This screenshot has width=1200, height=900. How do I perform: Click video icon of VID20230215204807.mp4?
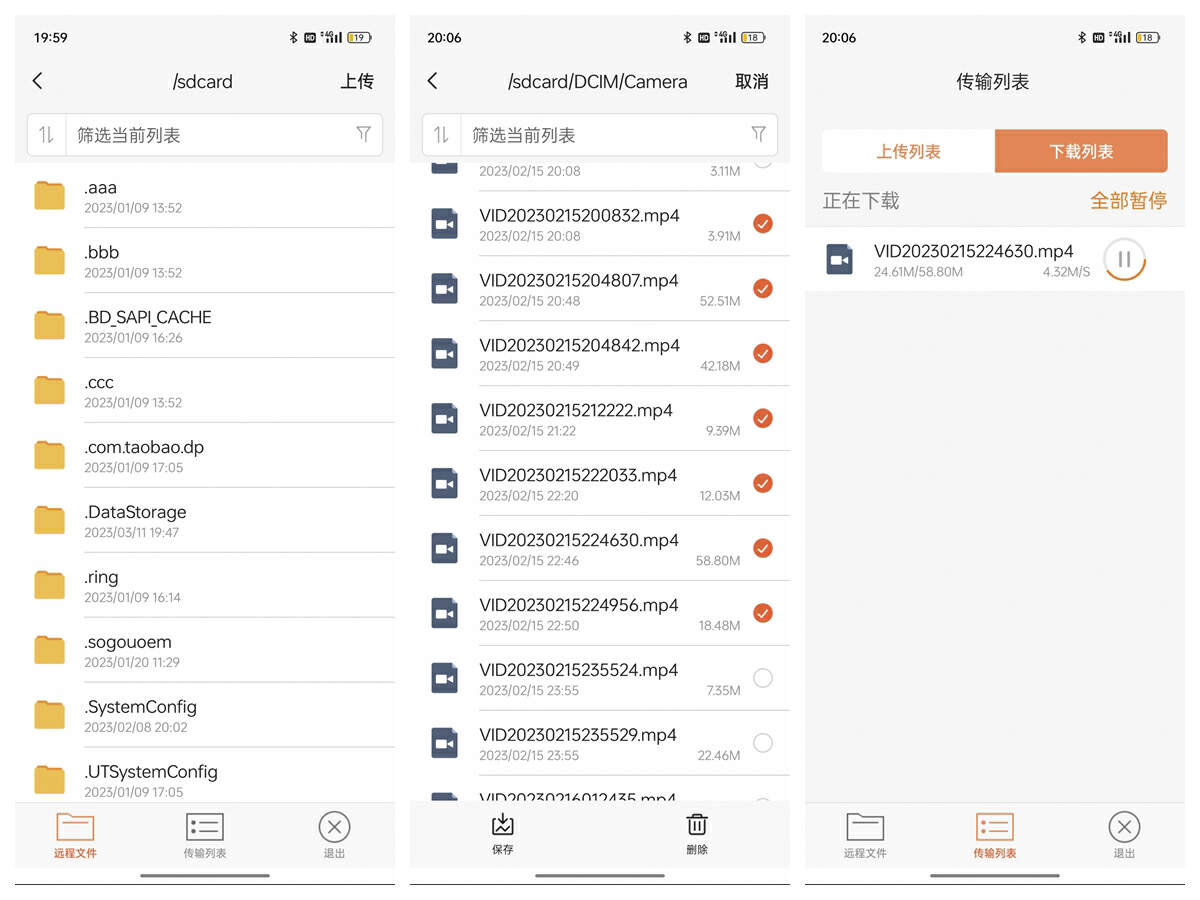pyautogui.click(x=445, y=288)
